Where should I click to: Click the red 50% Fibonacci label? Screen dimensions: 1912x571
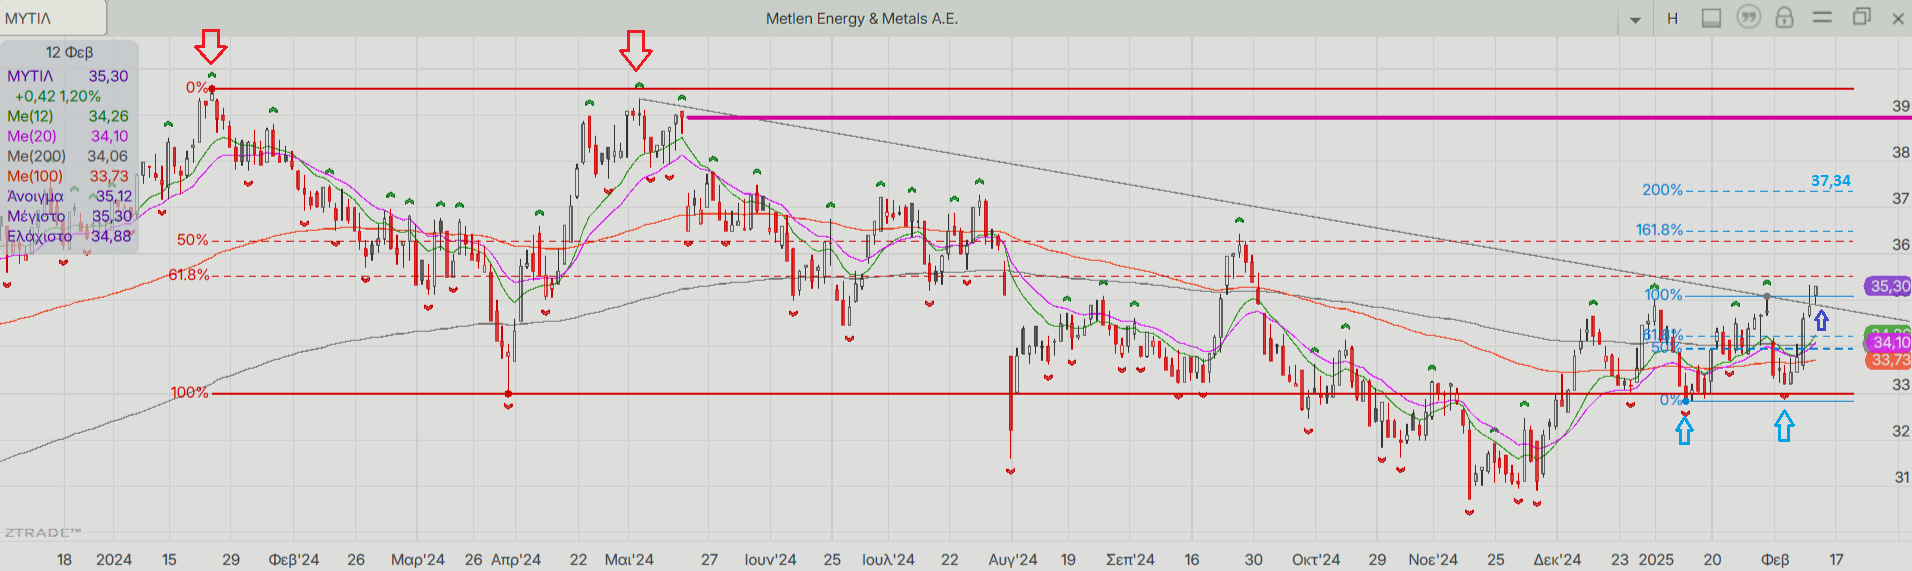point(193,240)
